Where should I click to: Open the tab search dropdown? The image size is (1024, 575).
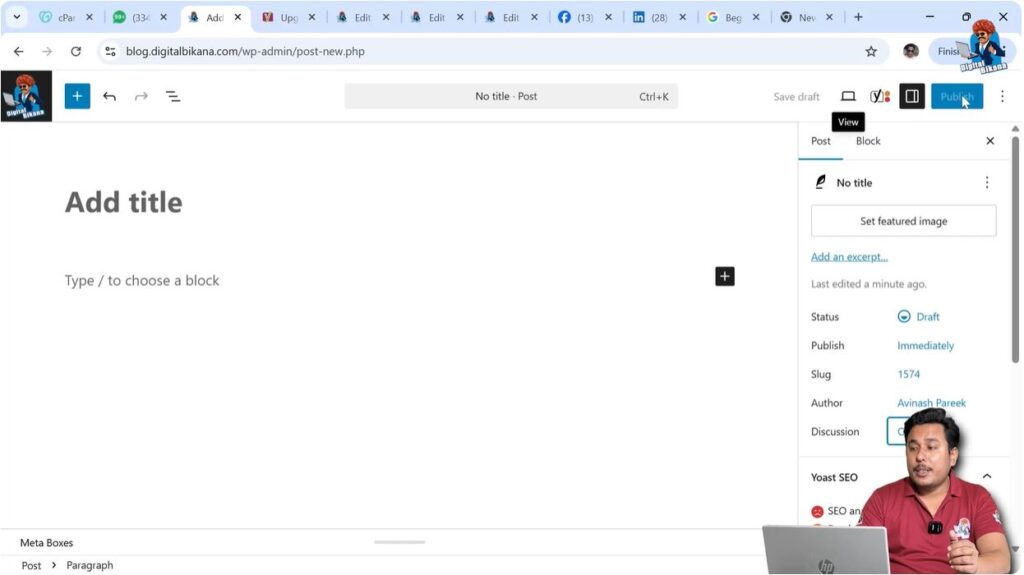pyautogui.click(x=17, y=17)
